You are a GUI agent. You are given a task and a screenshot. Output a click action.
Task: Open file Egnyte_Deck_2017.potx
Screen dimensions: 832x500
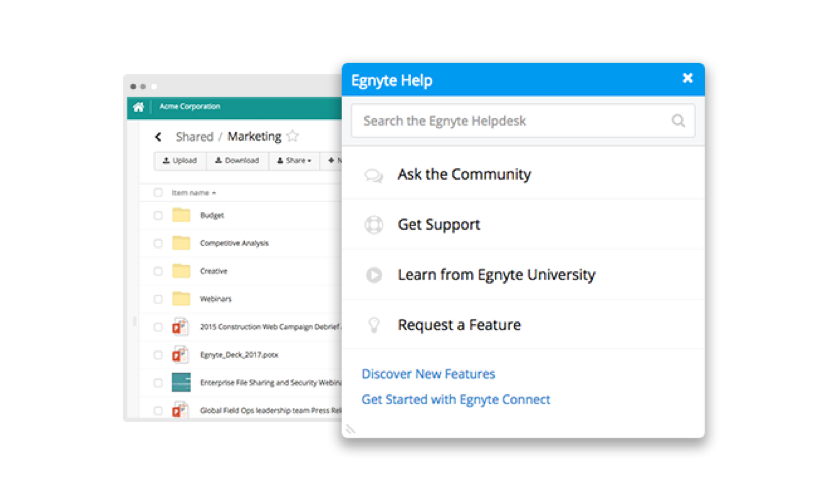click(x=239, y=355)
